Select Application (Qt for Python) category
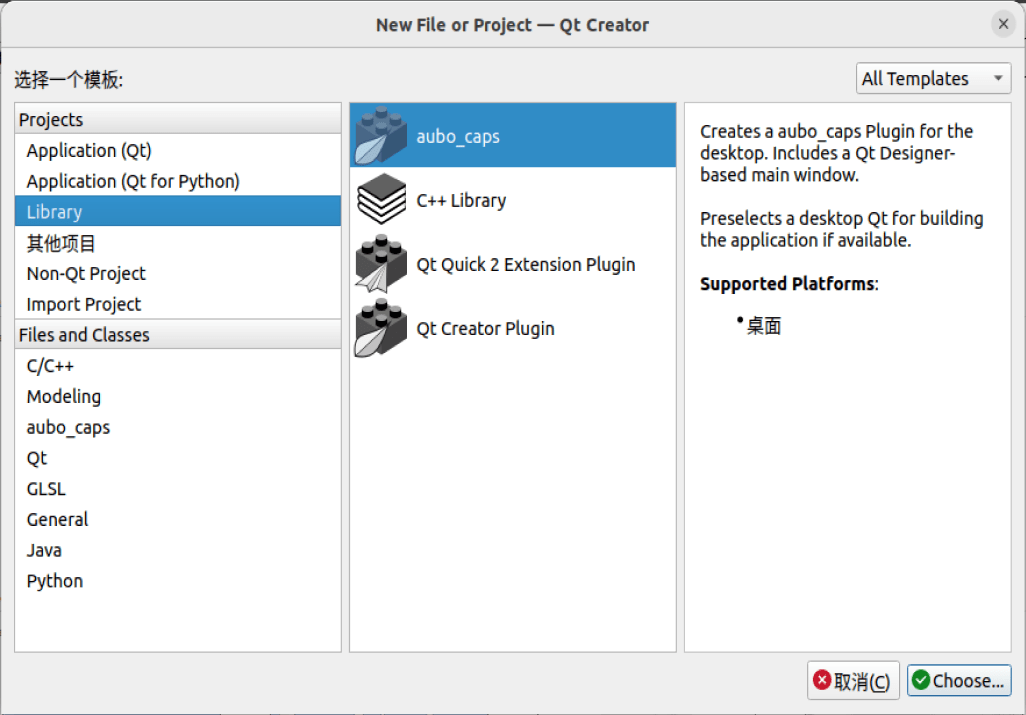This screenshot has height=715, width=1026. click(x=178, y=181)
